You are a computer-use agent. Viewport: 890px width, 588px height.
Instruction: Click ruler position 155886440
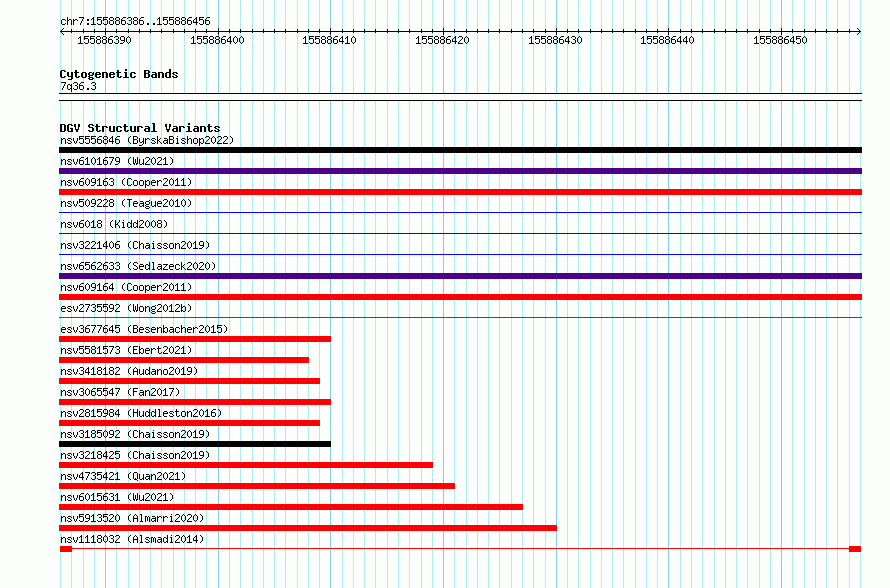tap(667, 40)
